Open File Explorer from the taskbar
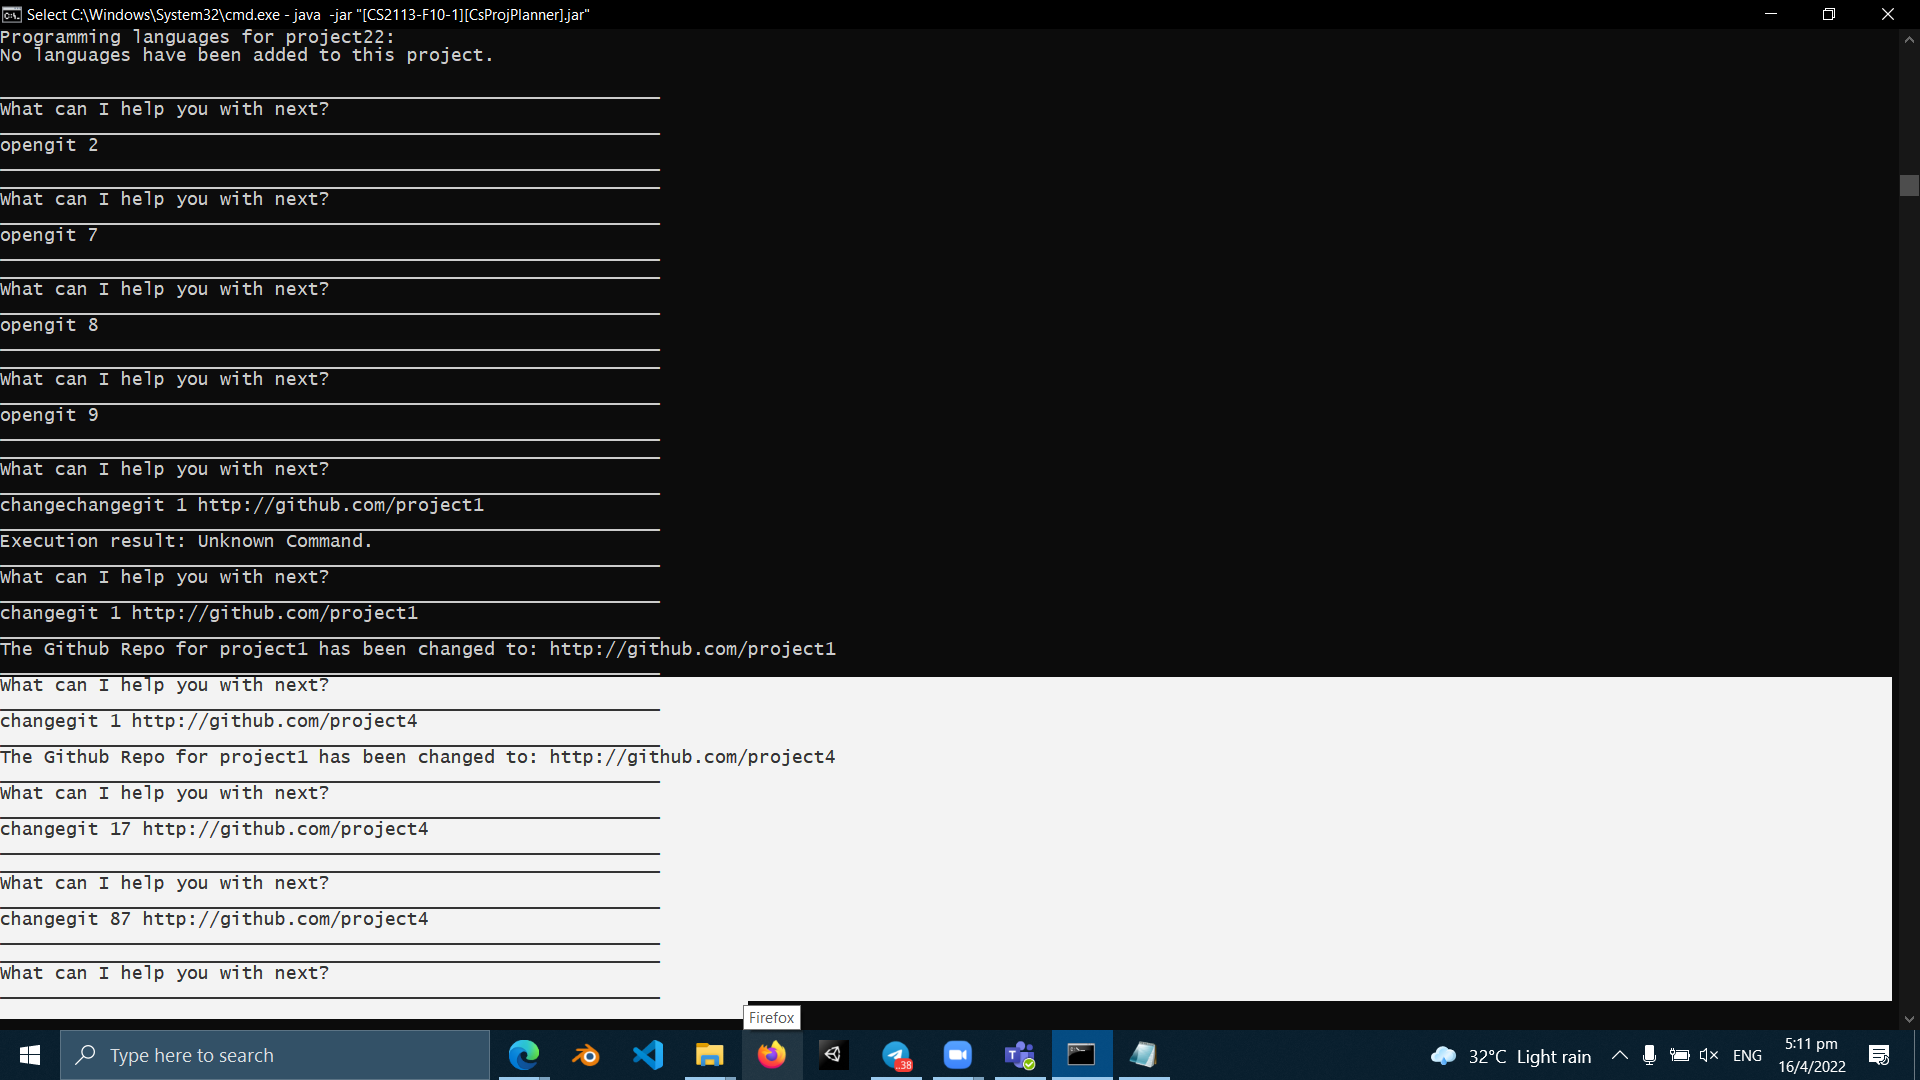Viewport: 1920px width, 1080px height. tap(710, 1055)
